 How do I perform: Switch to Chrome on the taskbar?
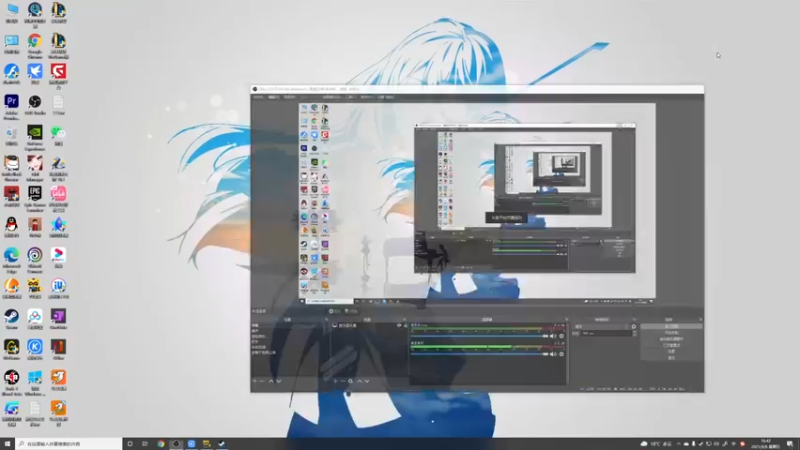(161, 444)
